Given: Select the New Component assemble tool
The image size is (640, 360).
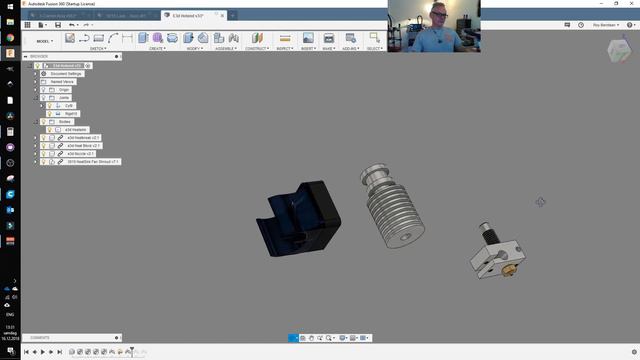Looking at the screenshot, I should [219, 38].
